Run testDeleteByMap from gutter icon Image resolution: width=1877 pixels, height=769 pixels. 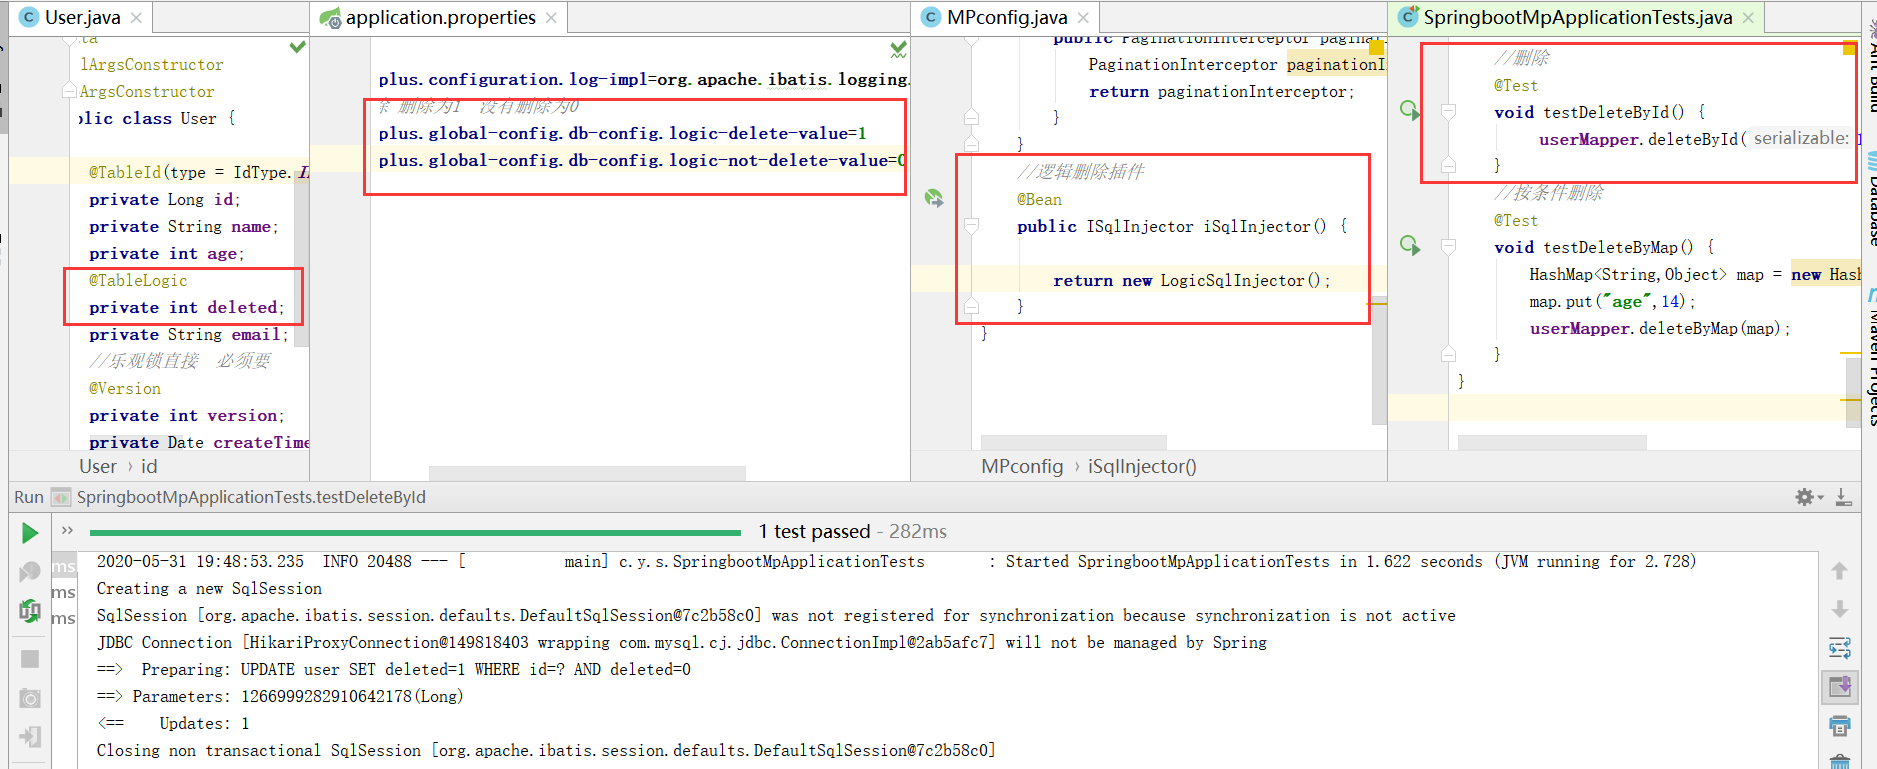tap(1410, 246)
